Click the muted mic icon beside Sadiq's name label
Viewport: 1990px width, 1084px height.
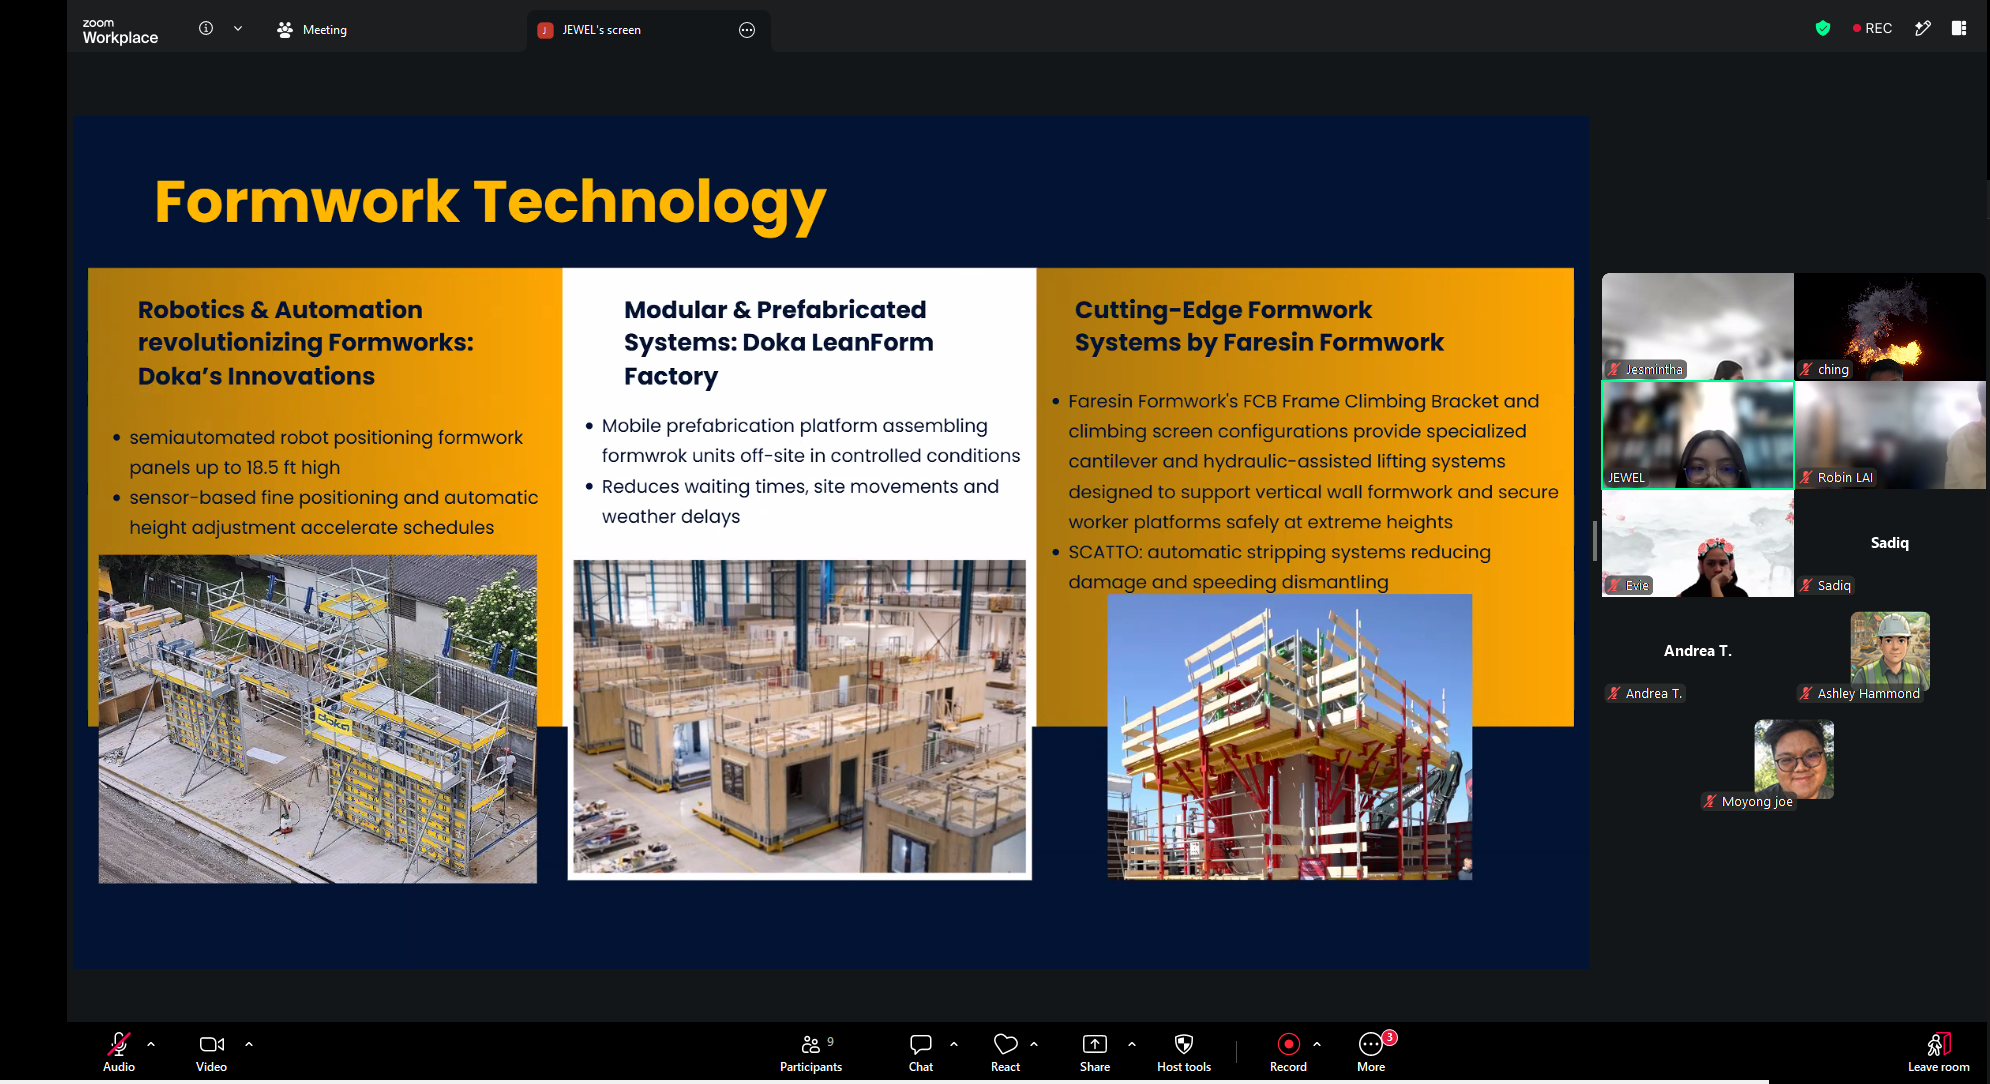pyautogui.click(x=1806, y=585)
